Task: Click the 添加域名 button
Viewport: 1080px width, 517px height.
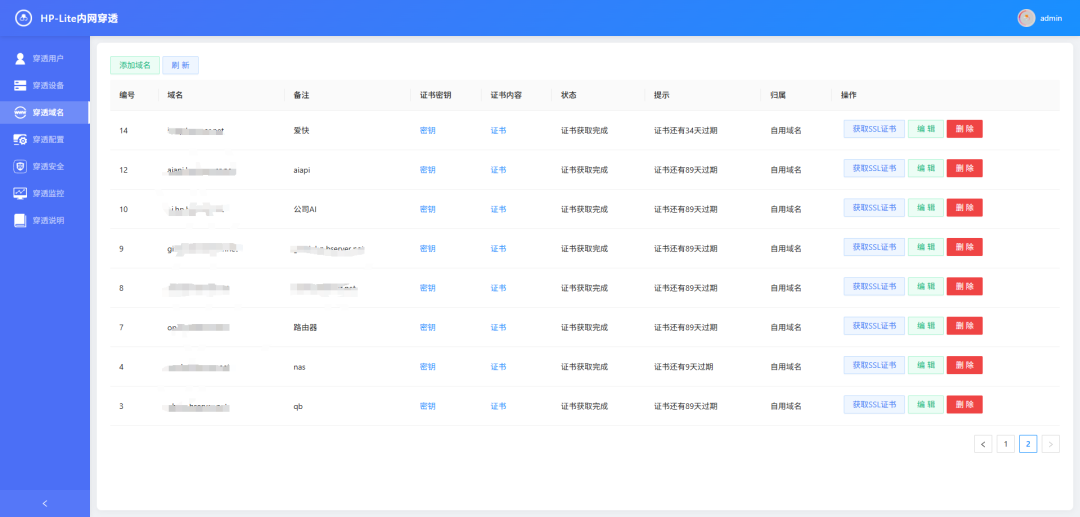Action: [x=134, y=65]
